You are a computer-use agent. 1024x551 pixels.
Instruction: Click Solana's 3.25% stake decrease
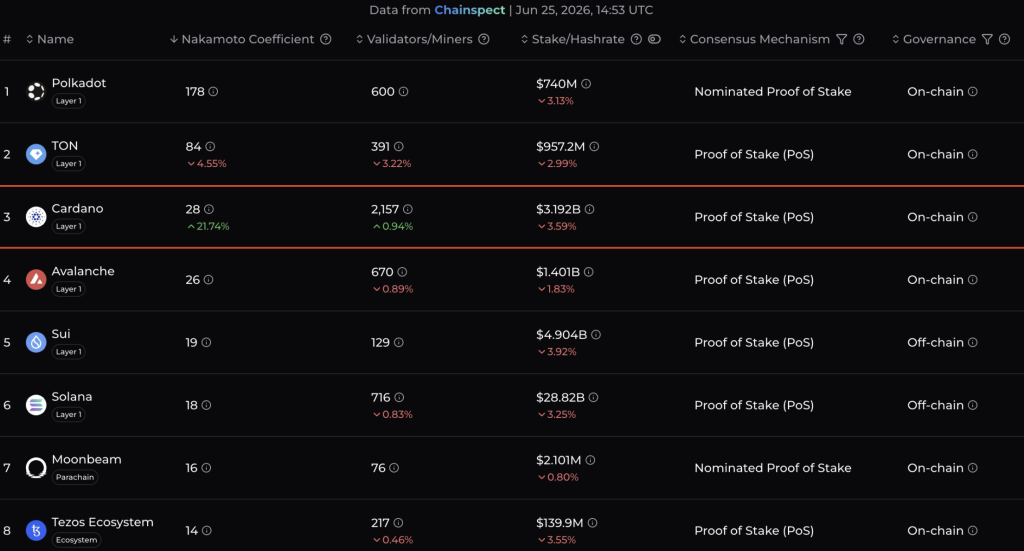[x=556, y=415]
